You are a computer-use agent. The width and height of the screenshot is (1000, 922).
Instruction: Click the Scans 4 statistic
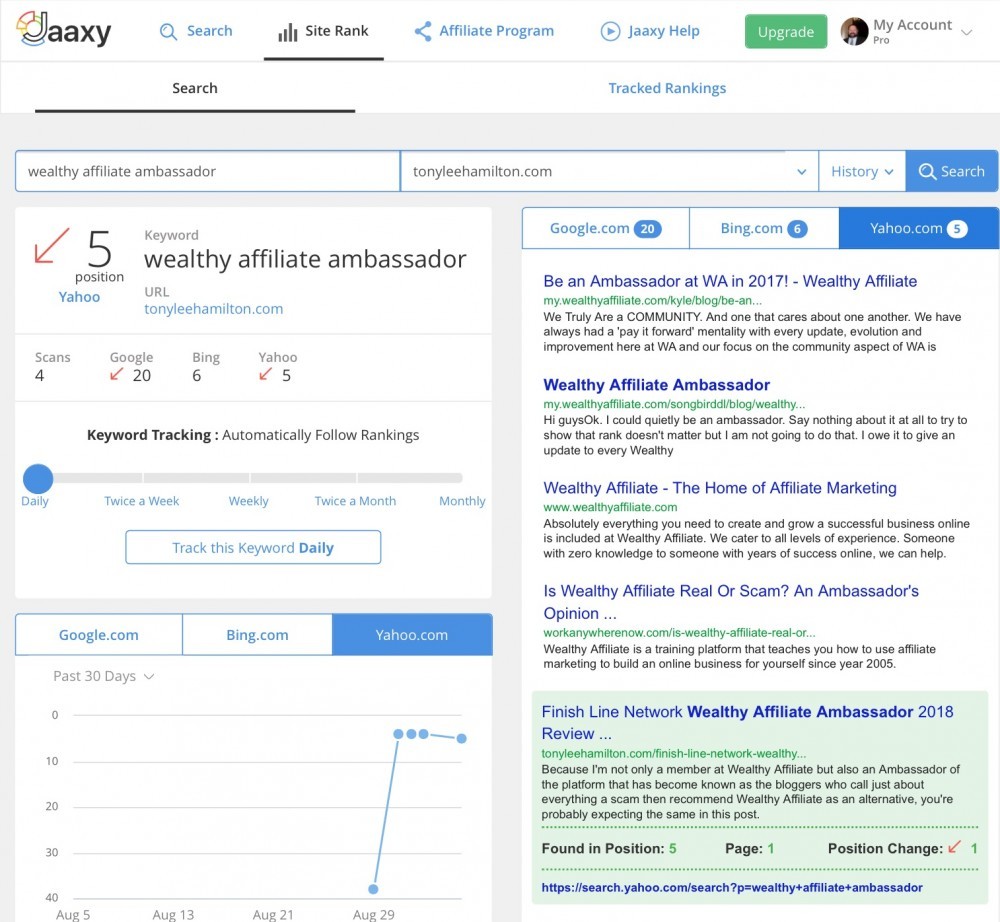pos(52,367)
